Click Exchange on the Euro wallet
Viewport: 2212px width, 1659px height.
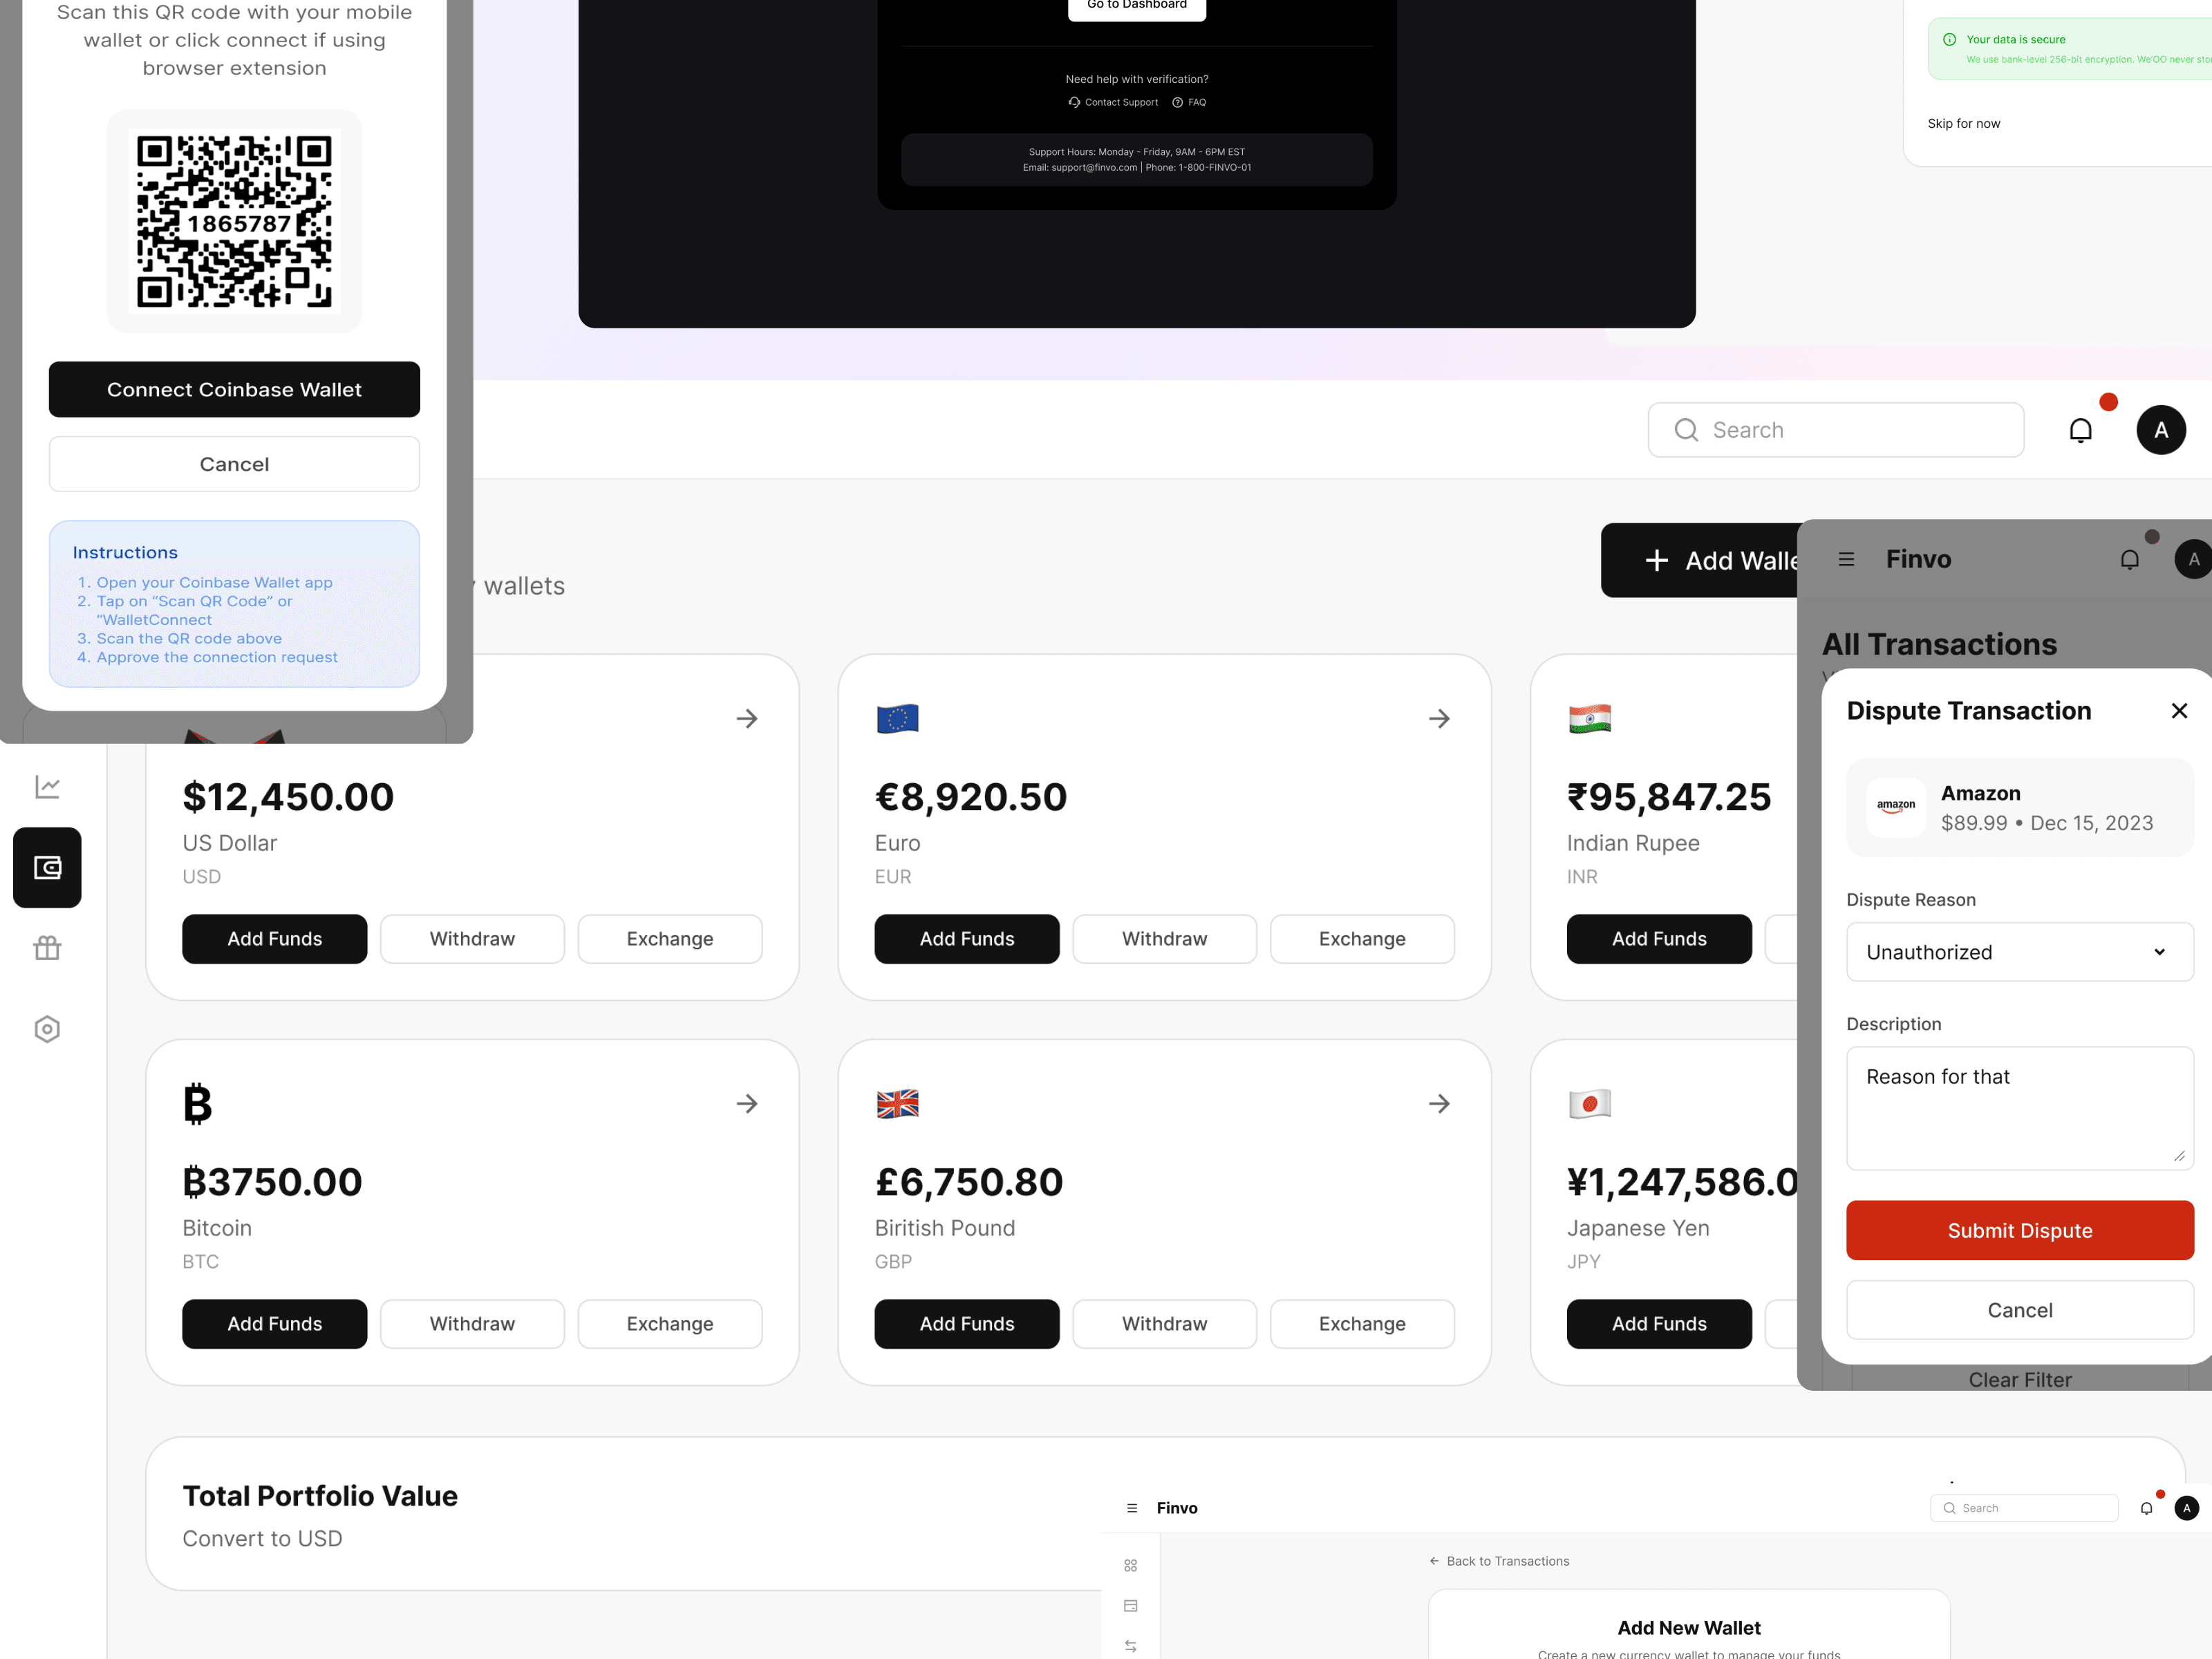pyautogui.click(x=1362, y=938)
